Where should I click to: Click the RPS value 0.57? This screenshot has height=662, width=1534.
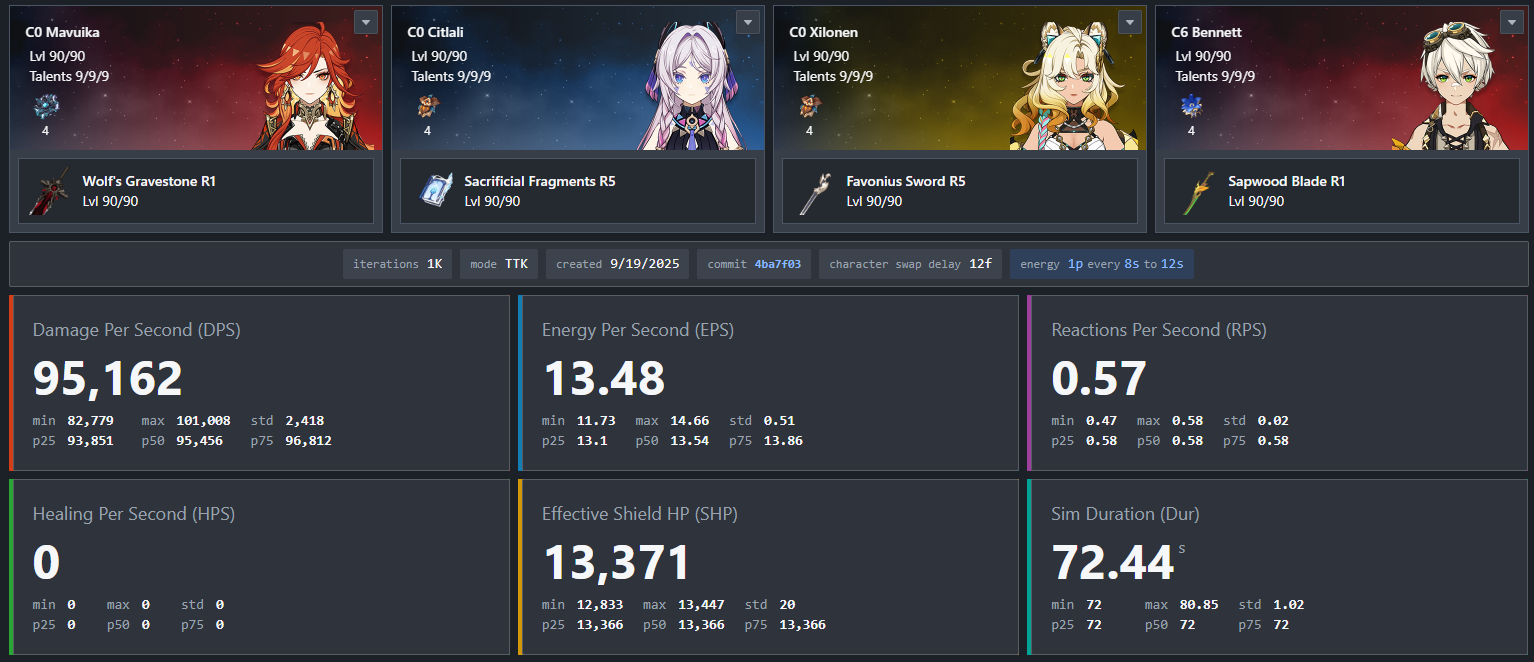(1099, 379)
